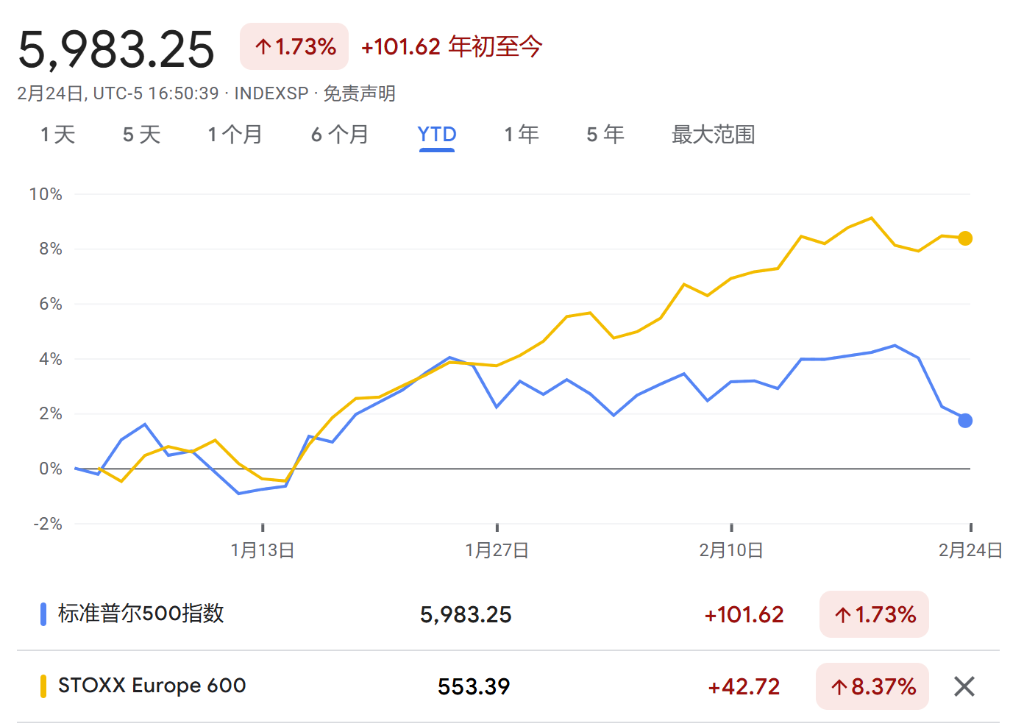The image size is (1024, 723).
Task: Click the 1月27日 date axis label
Action: (497, 549)
